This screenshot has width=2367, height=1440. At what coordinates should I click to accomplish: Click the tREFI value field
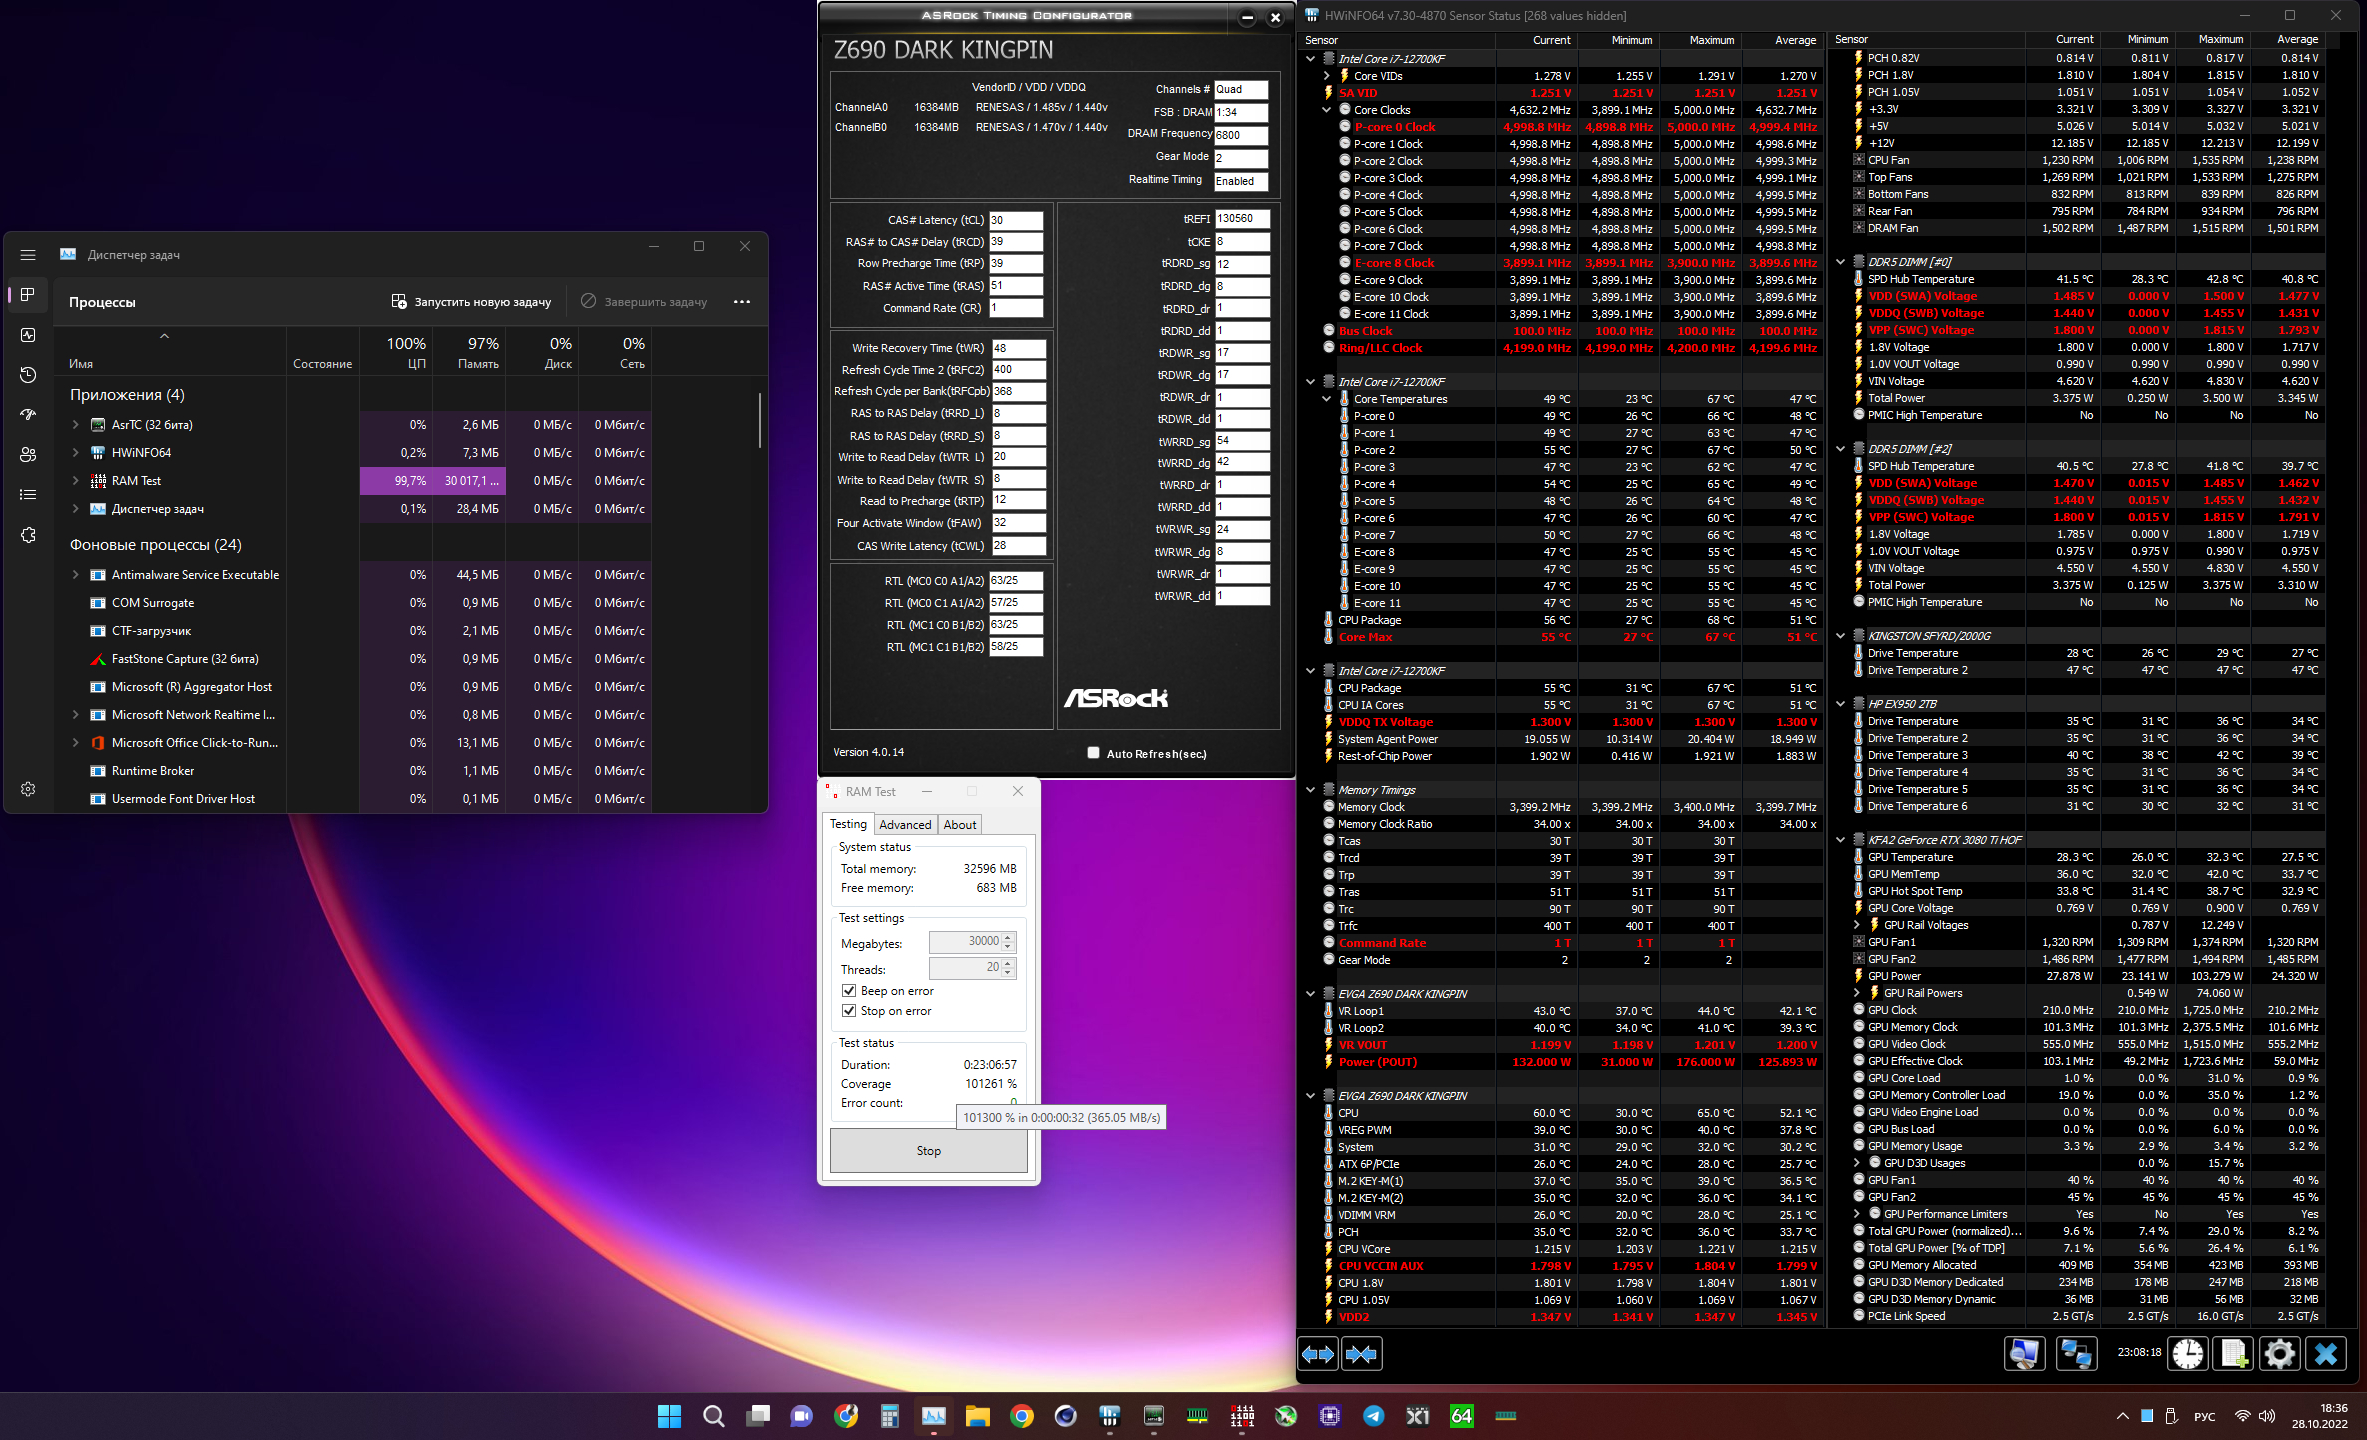click(x=1241, y=219)
